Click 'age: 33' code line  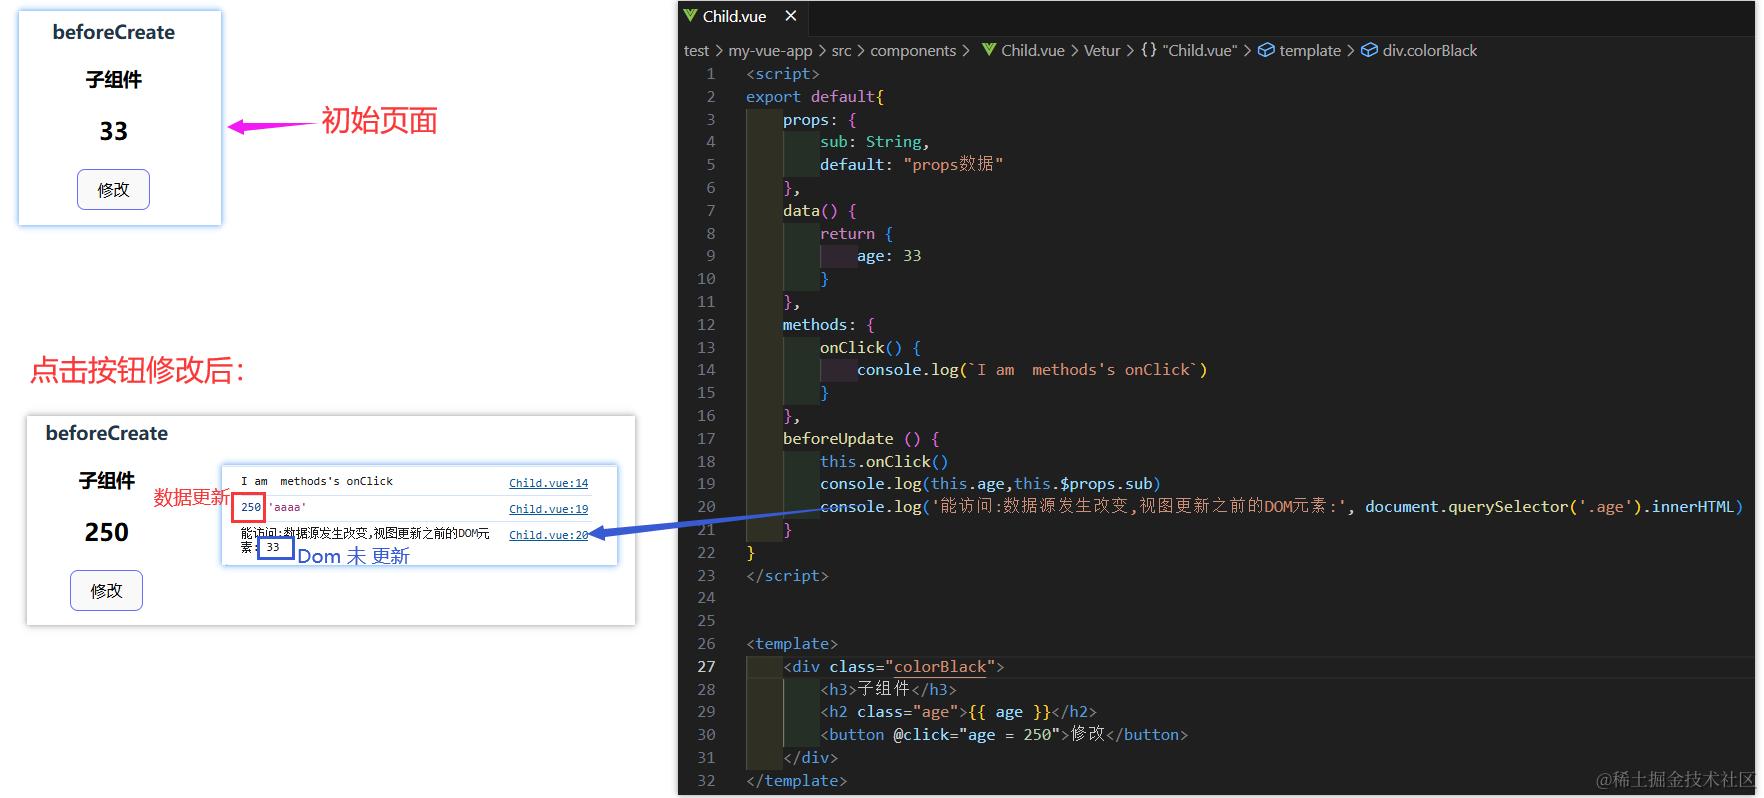pyautogui.click(x=889, y=256)
